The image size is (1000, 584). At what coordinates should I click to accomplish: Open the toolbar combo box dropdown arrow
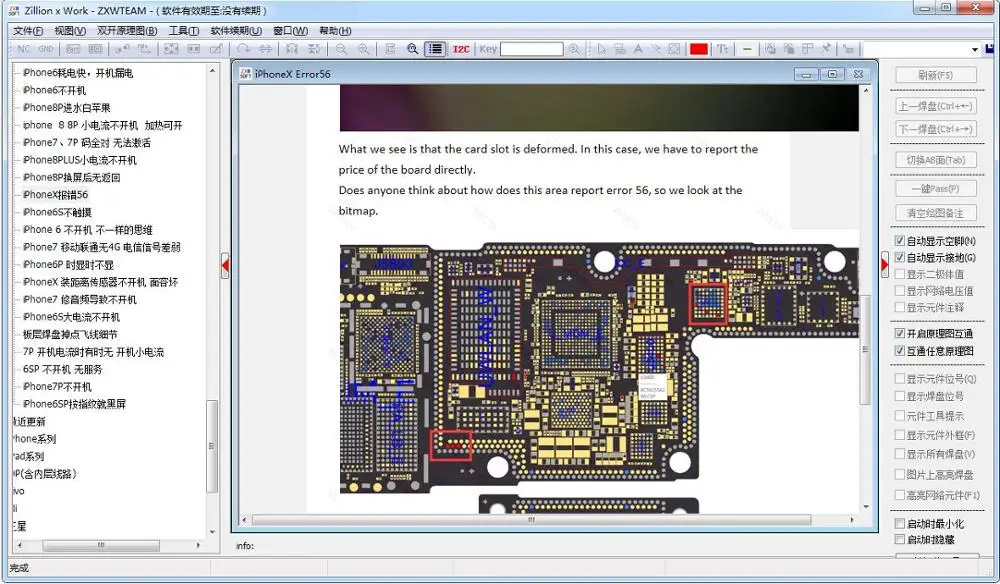click(974, 50)
